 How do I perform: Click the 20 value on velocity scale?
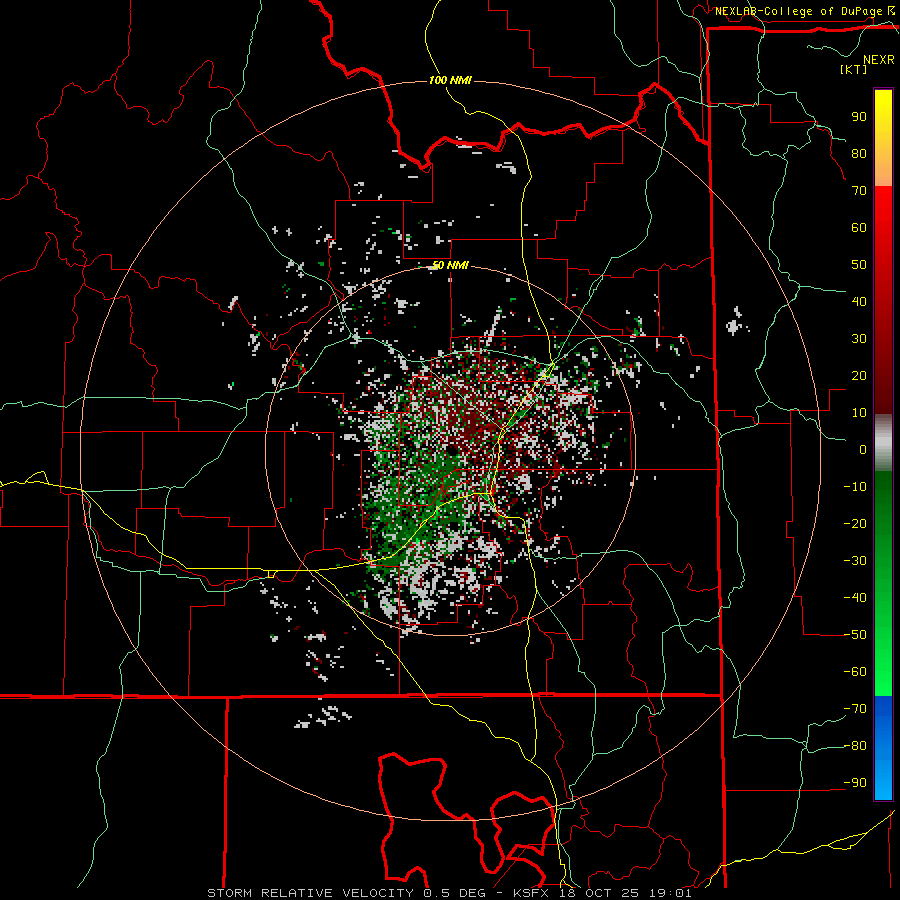click(859, 375)
